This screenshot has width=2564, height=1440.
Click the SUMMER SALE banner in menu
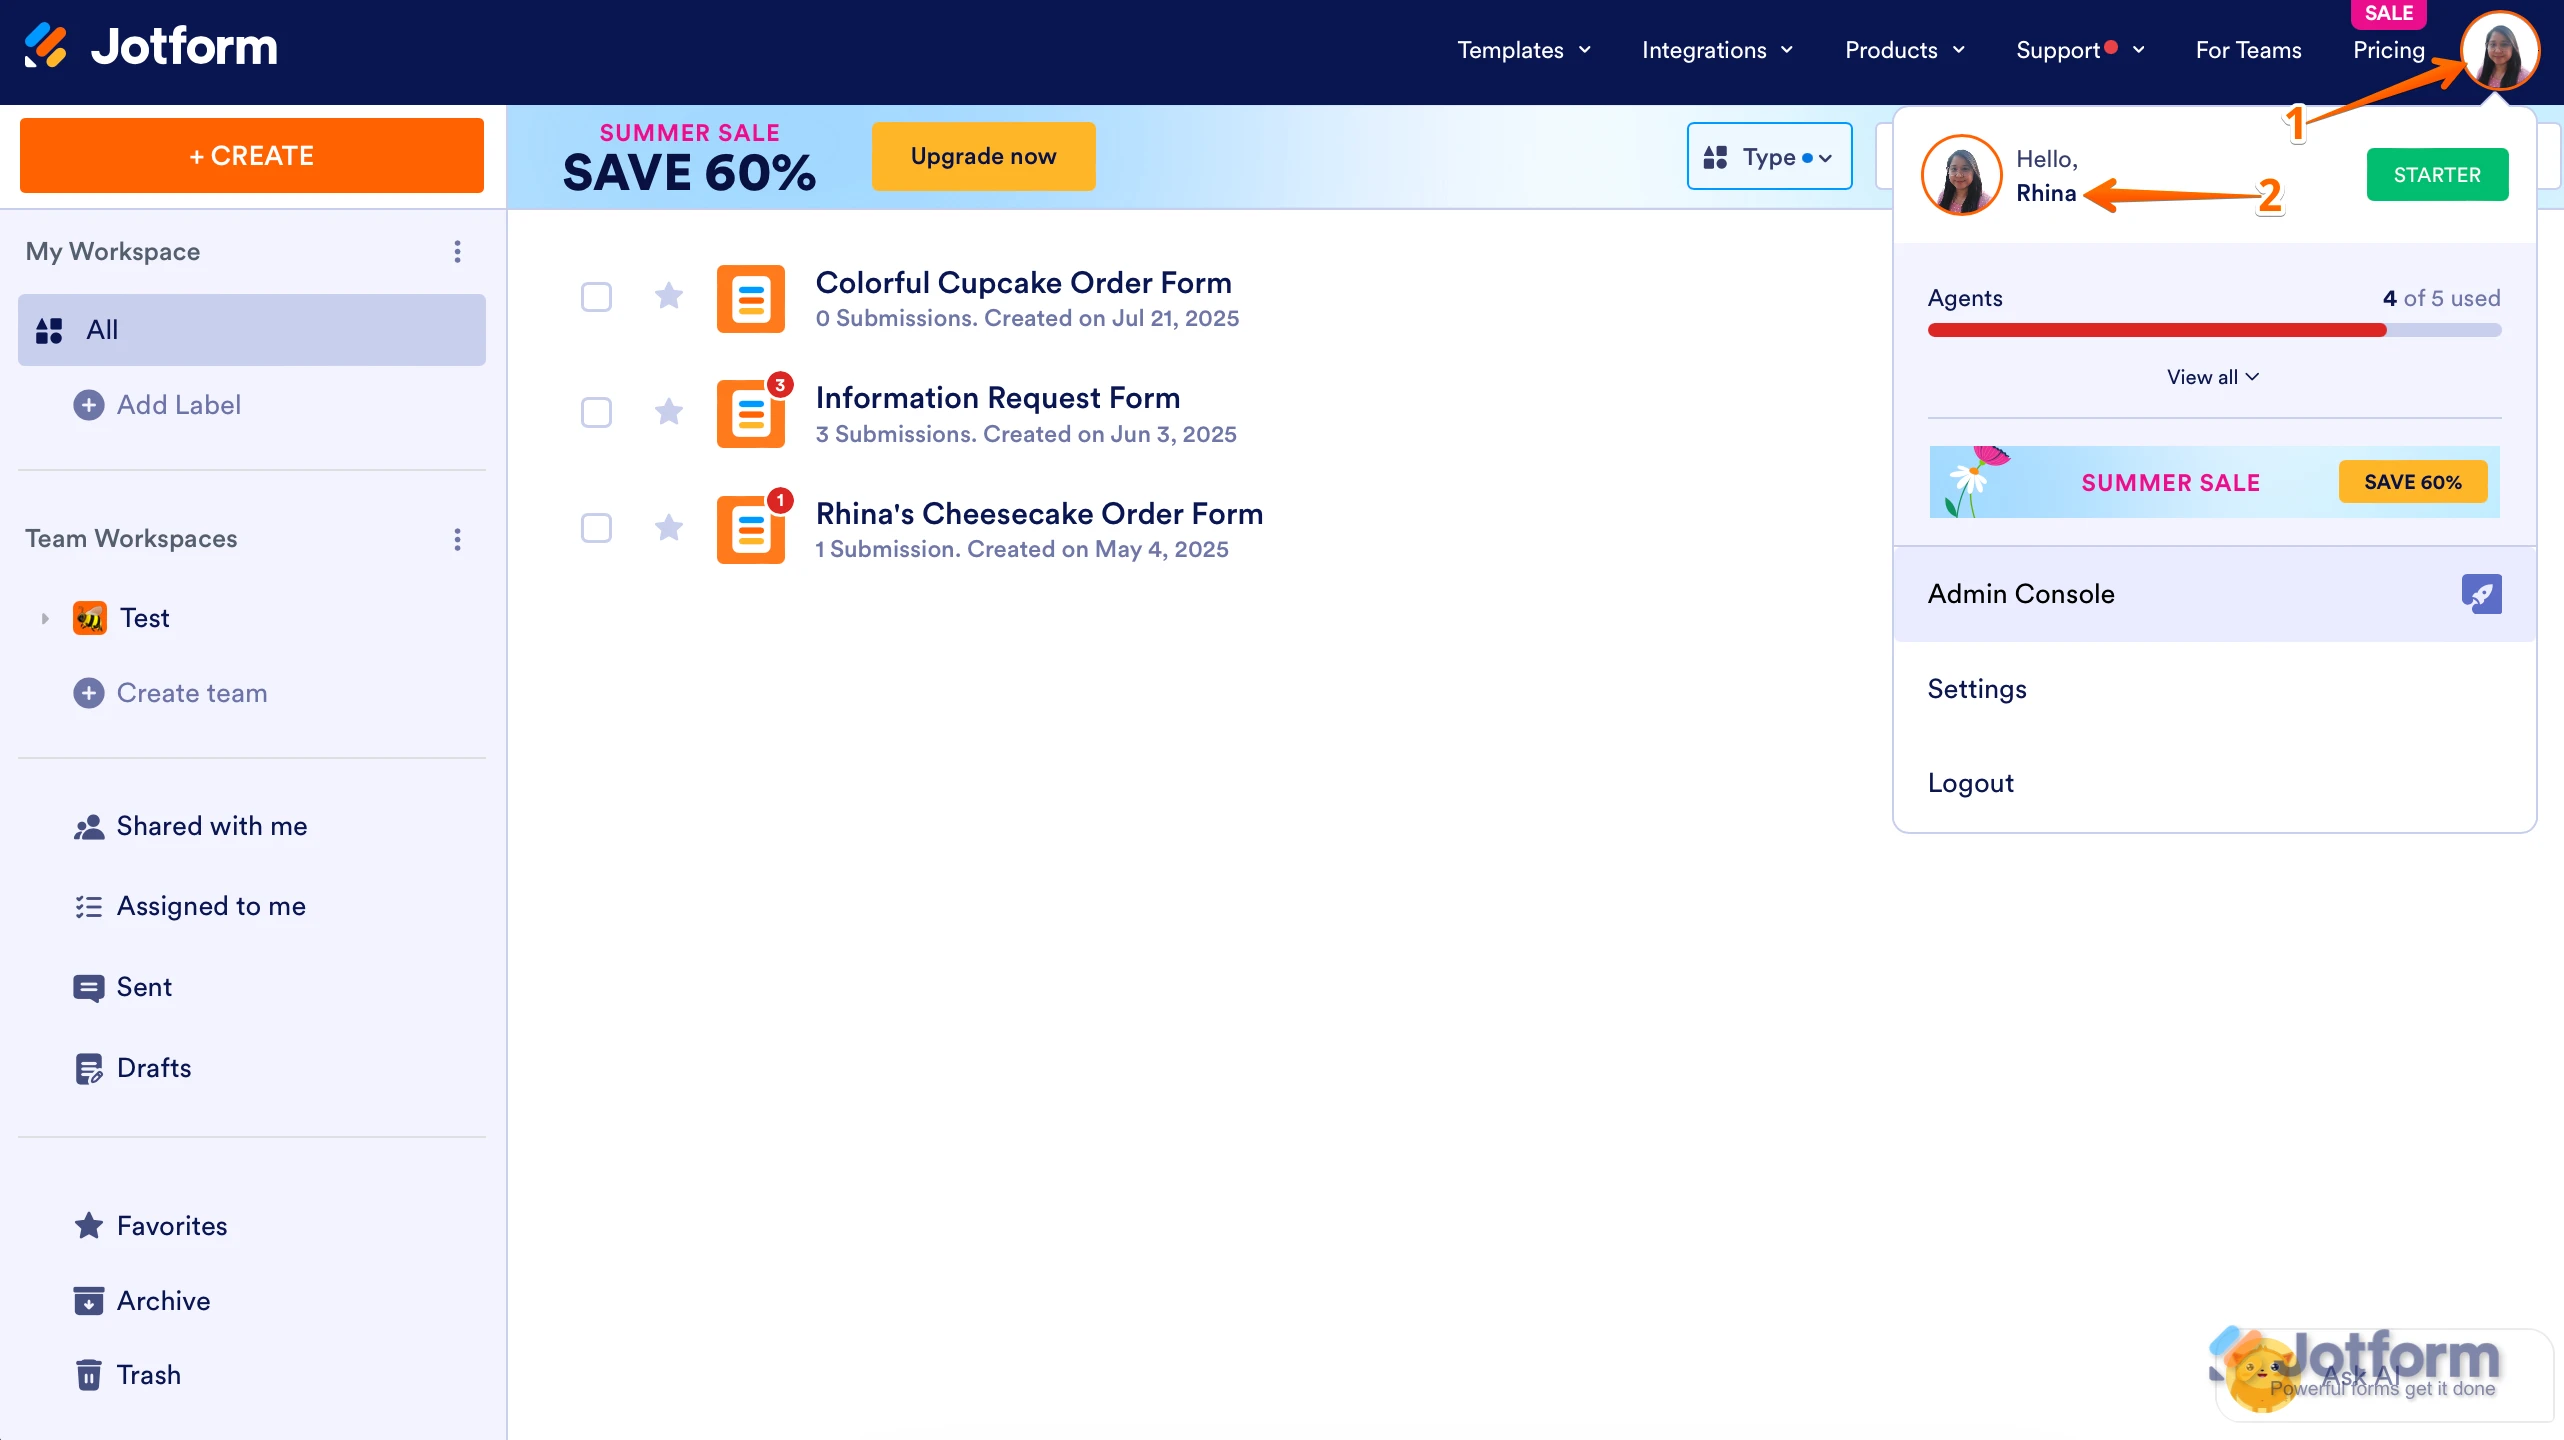tap(2214, 482)
